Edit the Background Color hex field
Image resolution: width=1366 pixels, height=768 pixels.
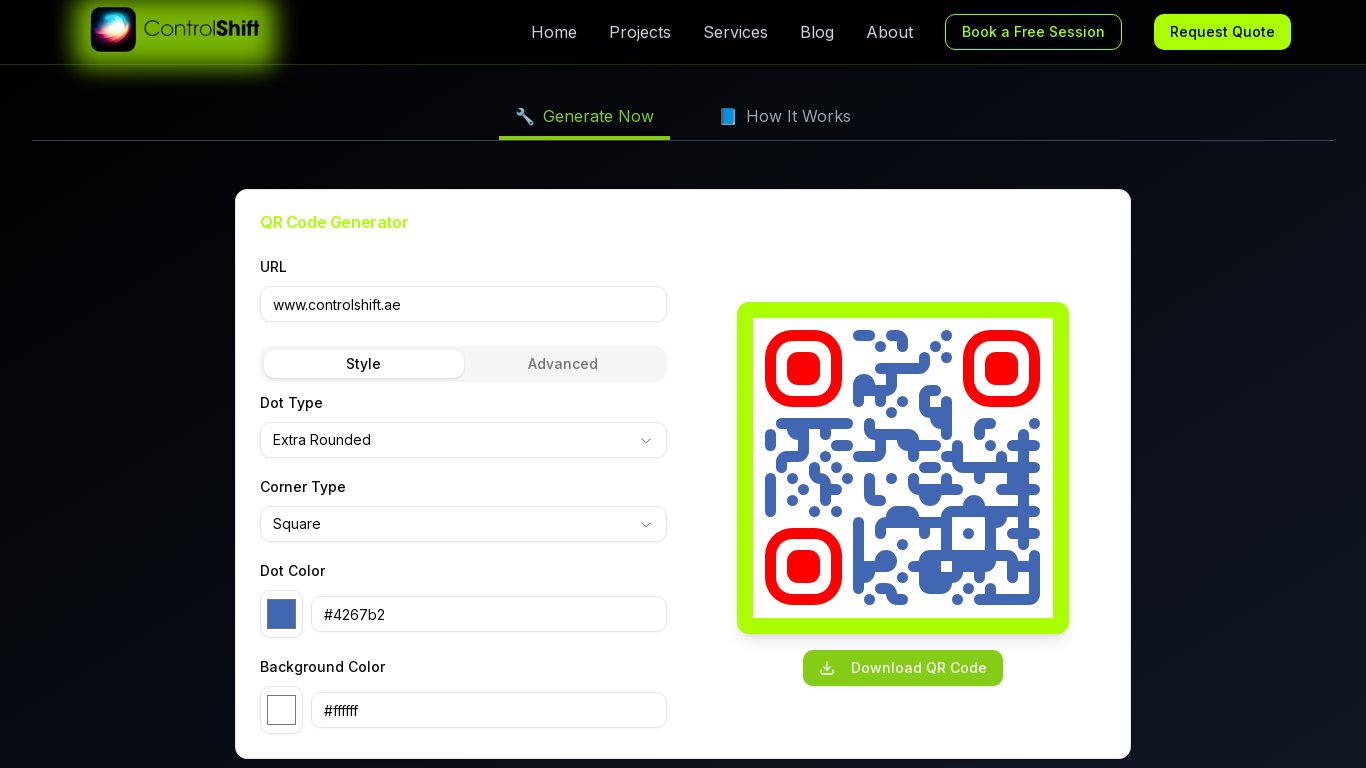[489, 710]
